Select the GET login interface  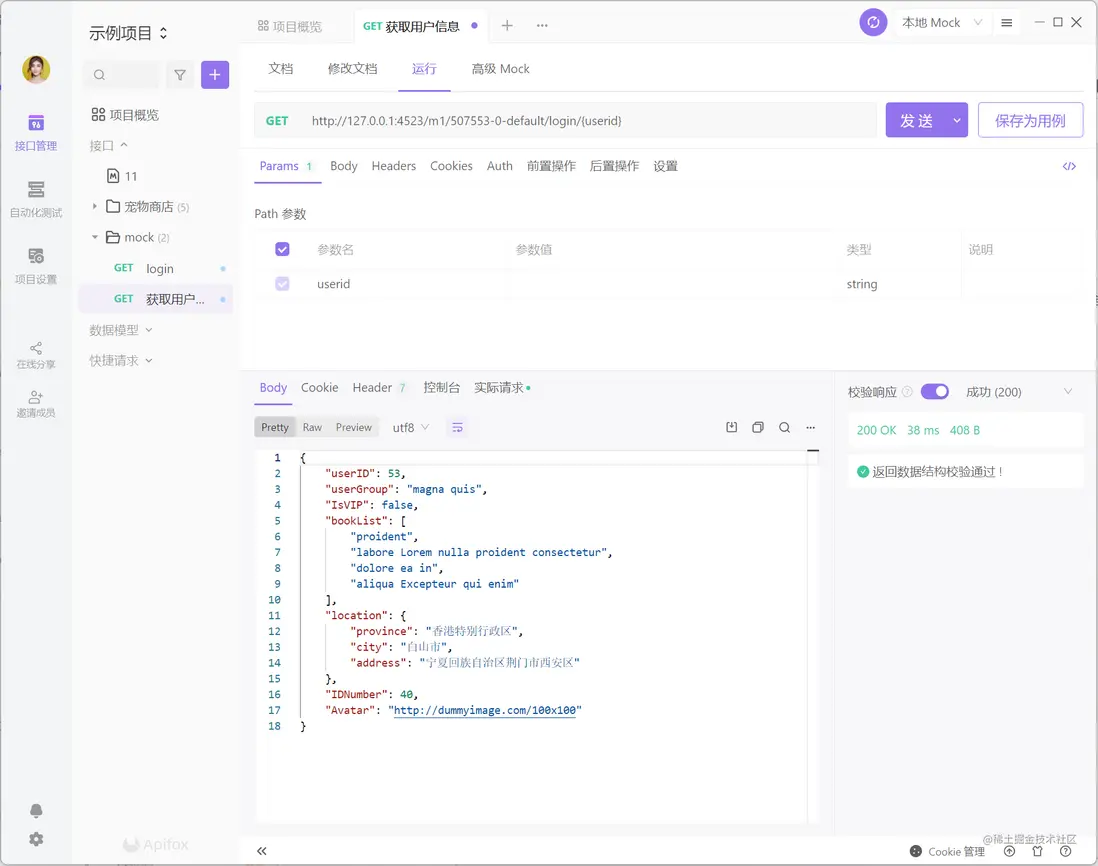(155, 268)
